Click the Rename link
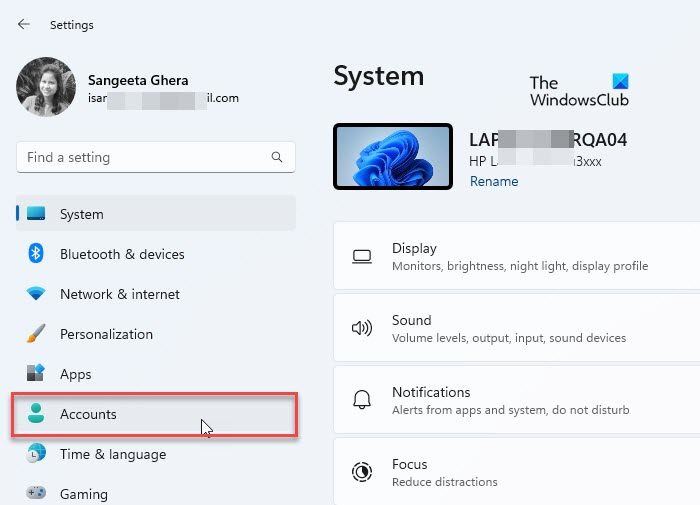This screenshot has height=505, width=700. click(x=494, y=181)
